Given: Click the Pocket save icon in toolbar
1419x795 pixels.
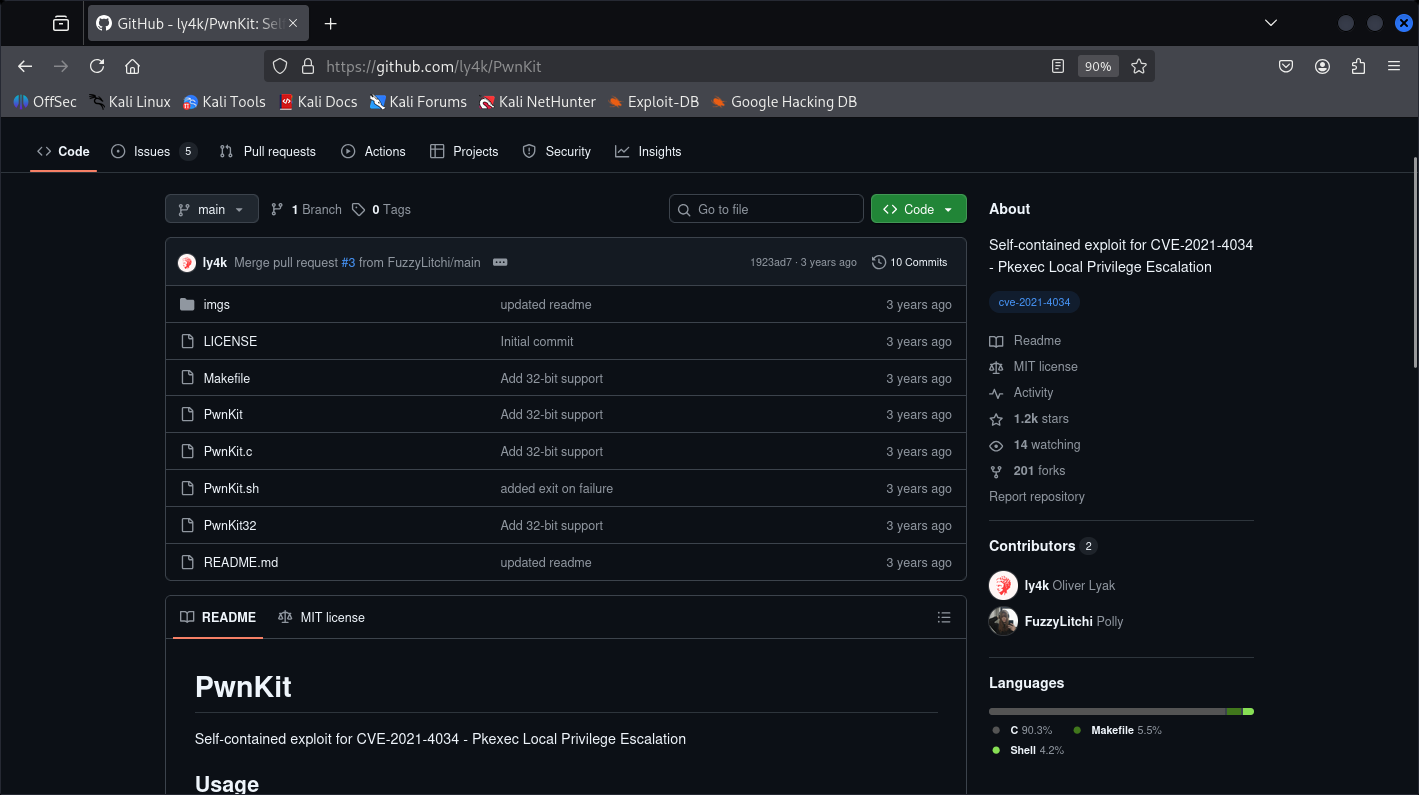Looking at the screenshot, I should coord(1286,66).
